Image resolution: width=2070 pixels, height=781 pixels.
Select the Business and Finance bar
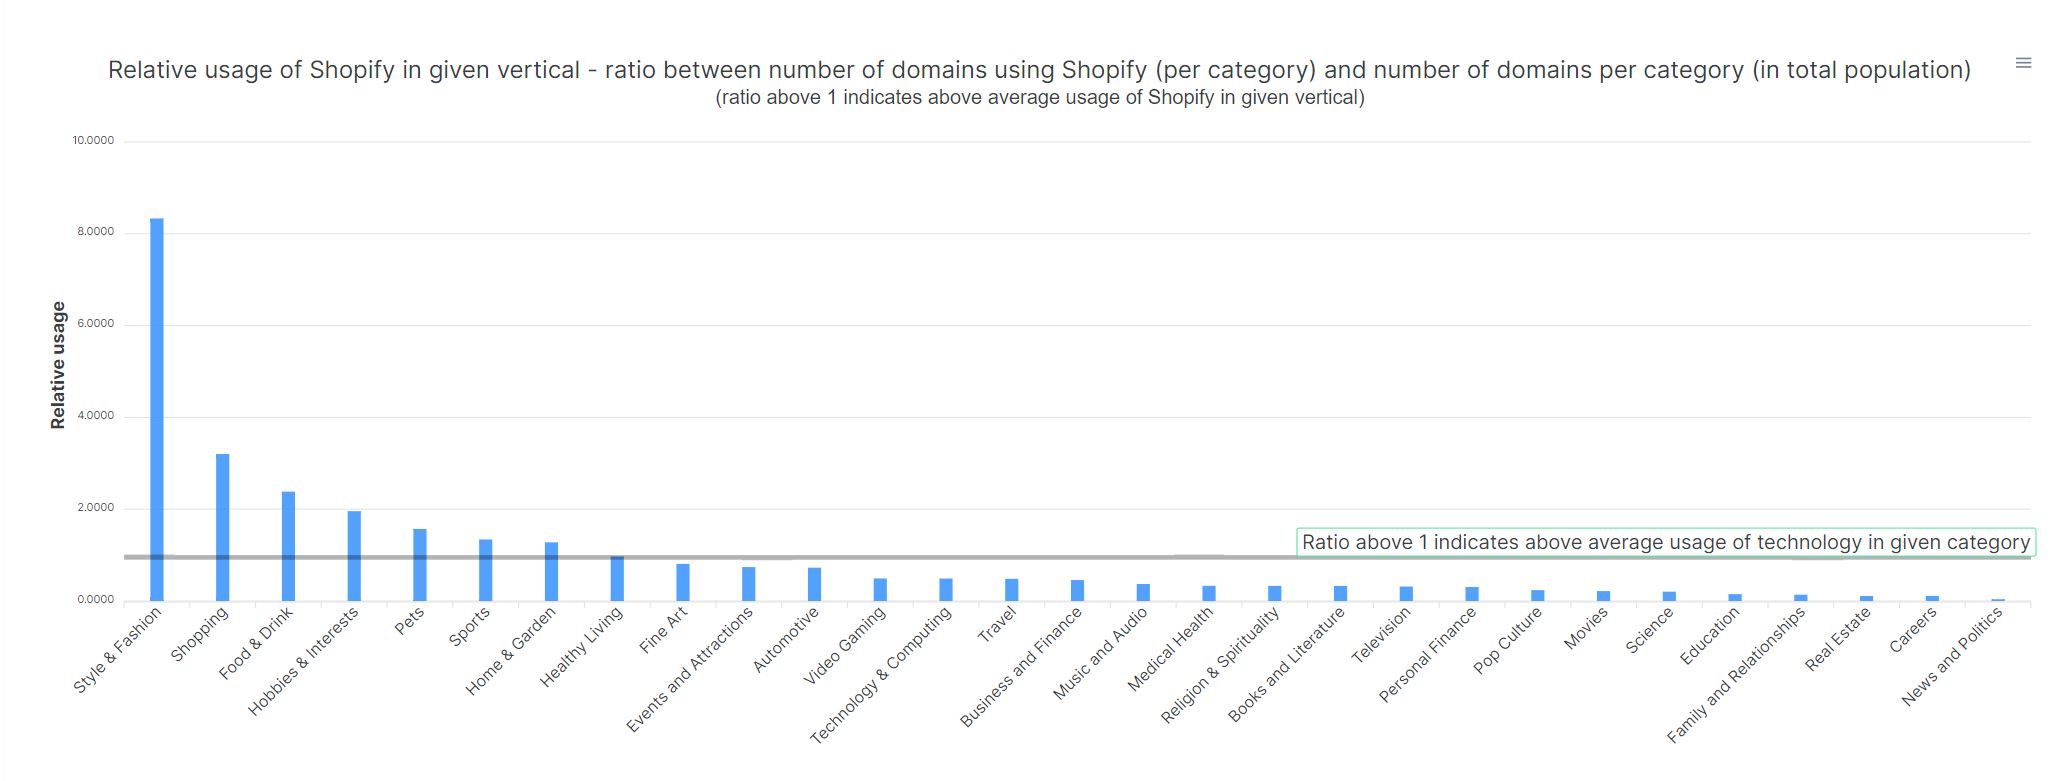pos(1078,591)
